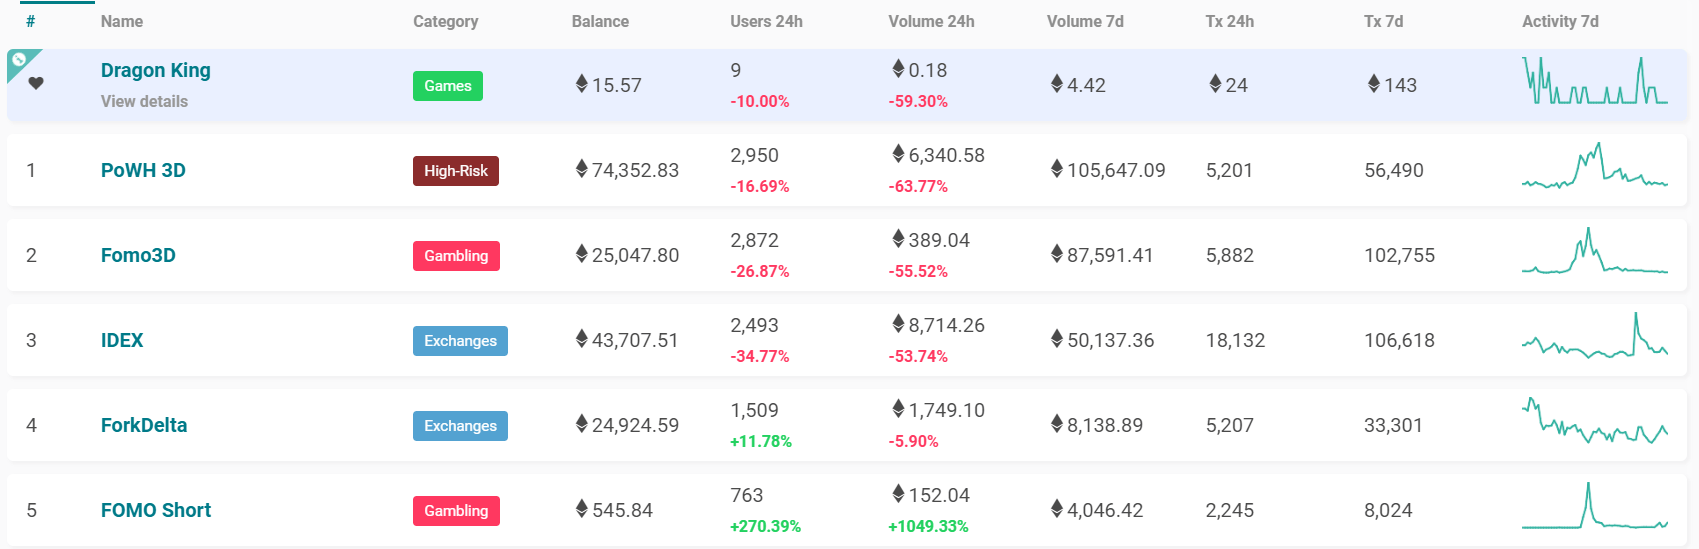Click Fomo3D's Gambling category tag
The height and width of the screenshot is (549, 1699).
[456, 256]
